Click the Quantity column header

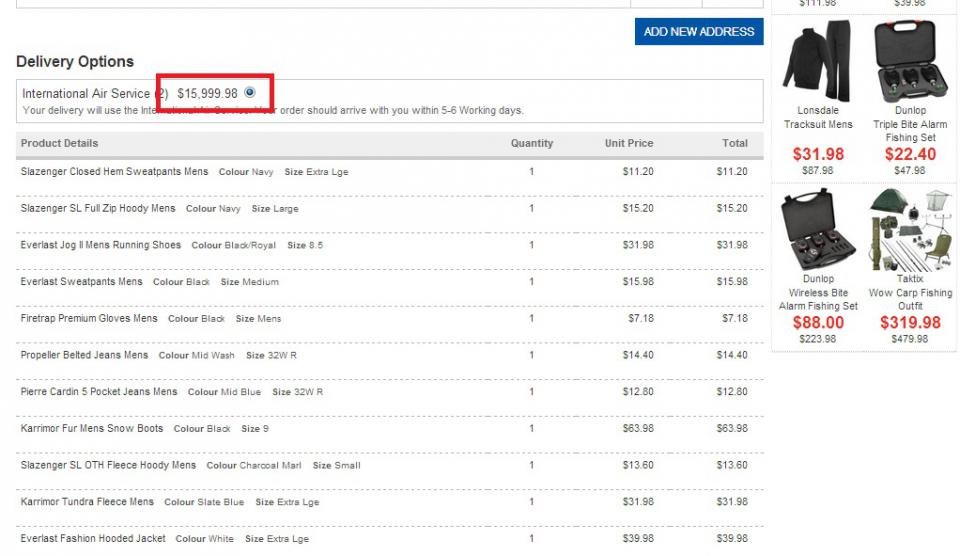pyautogui.click(x=531, y=144)
